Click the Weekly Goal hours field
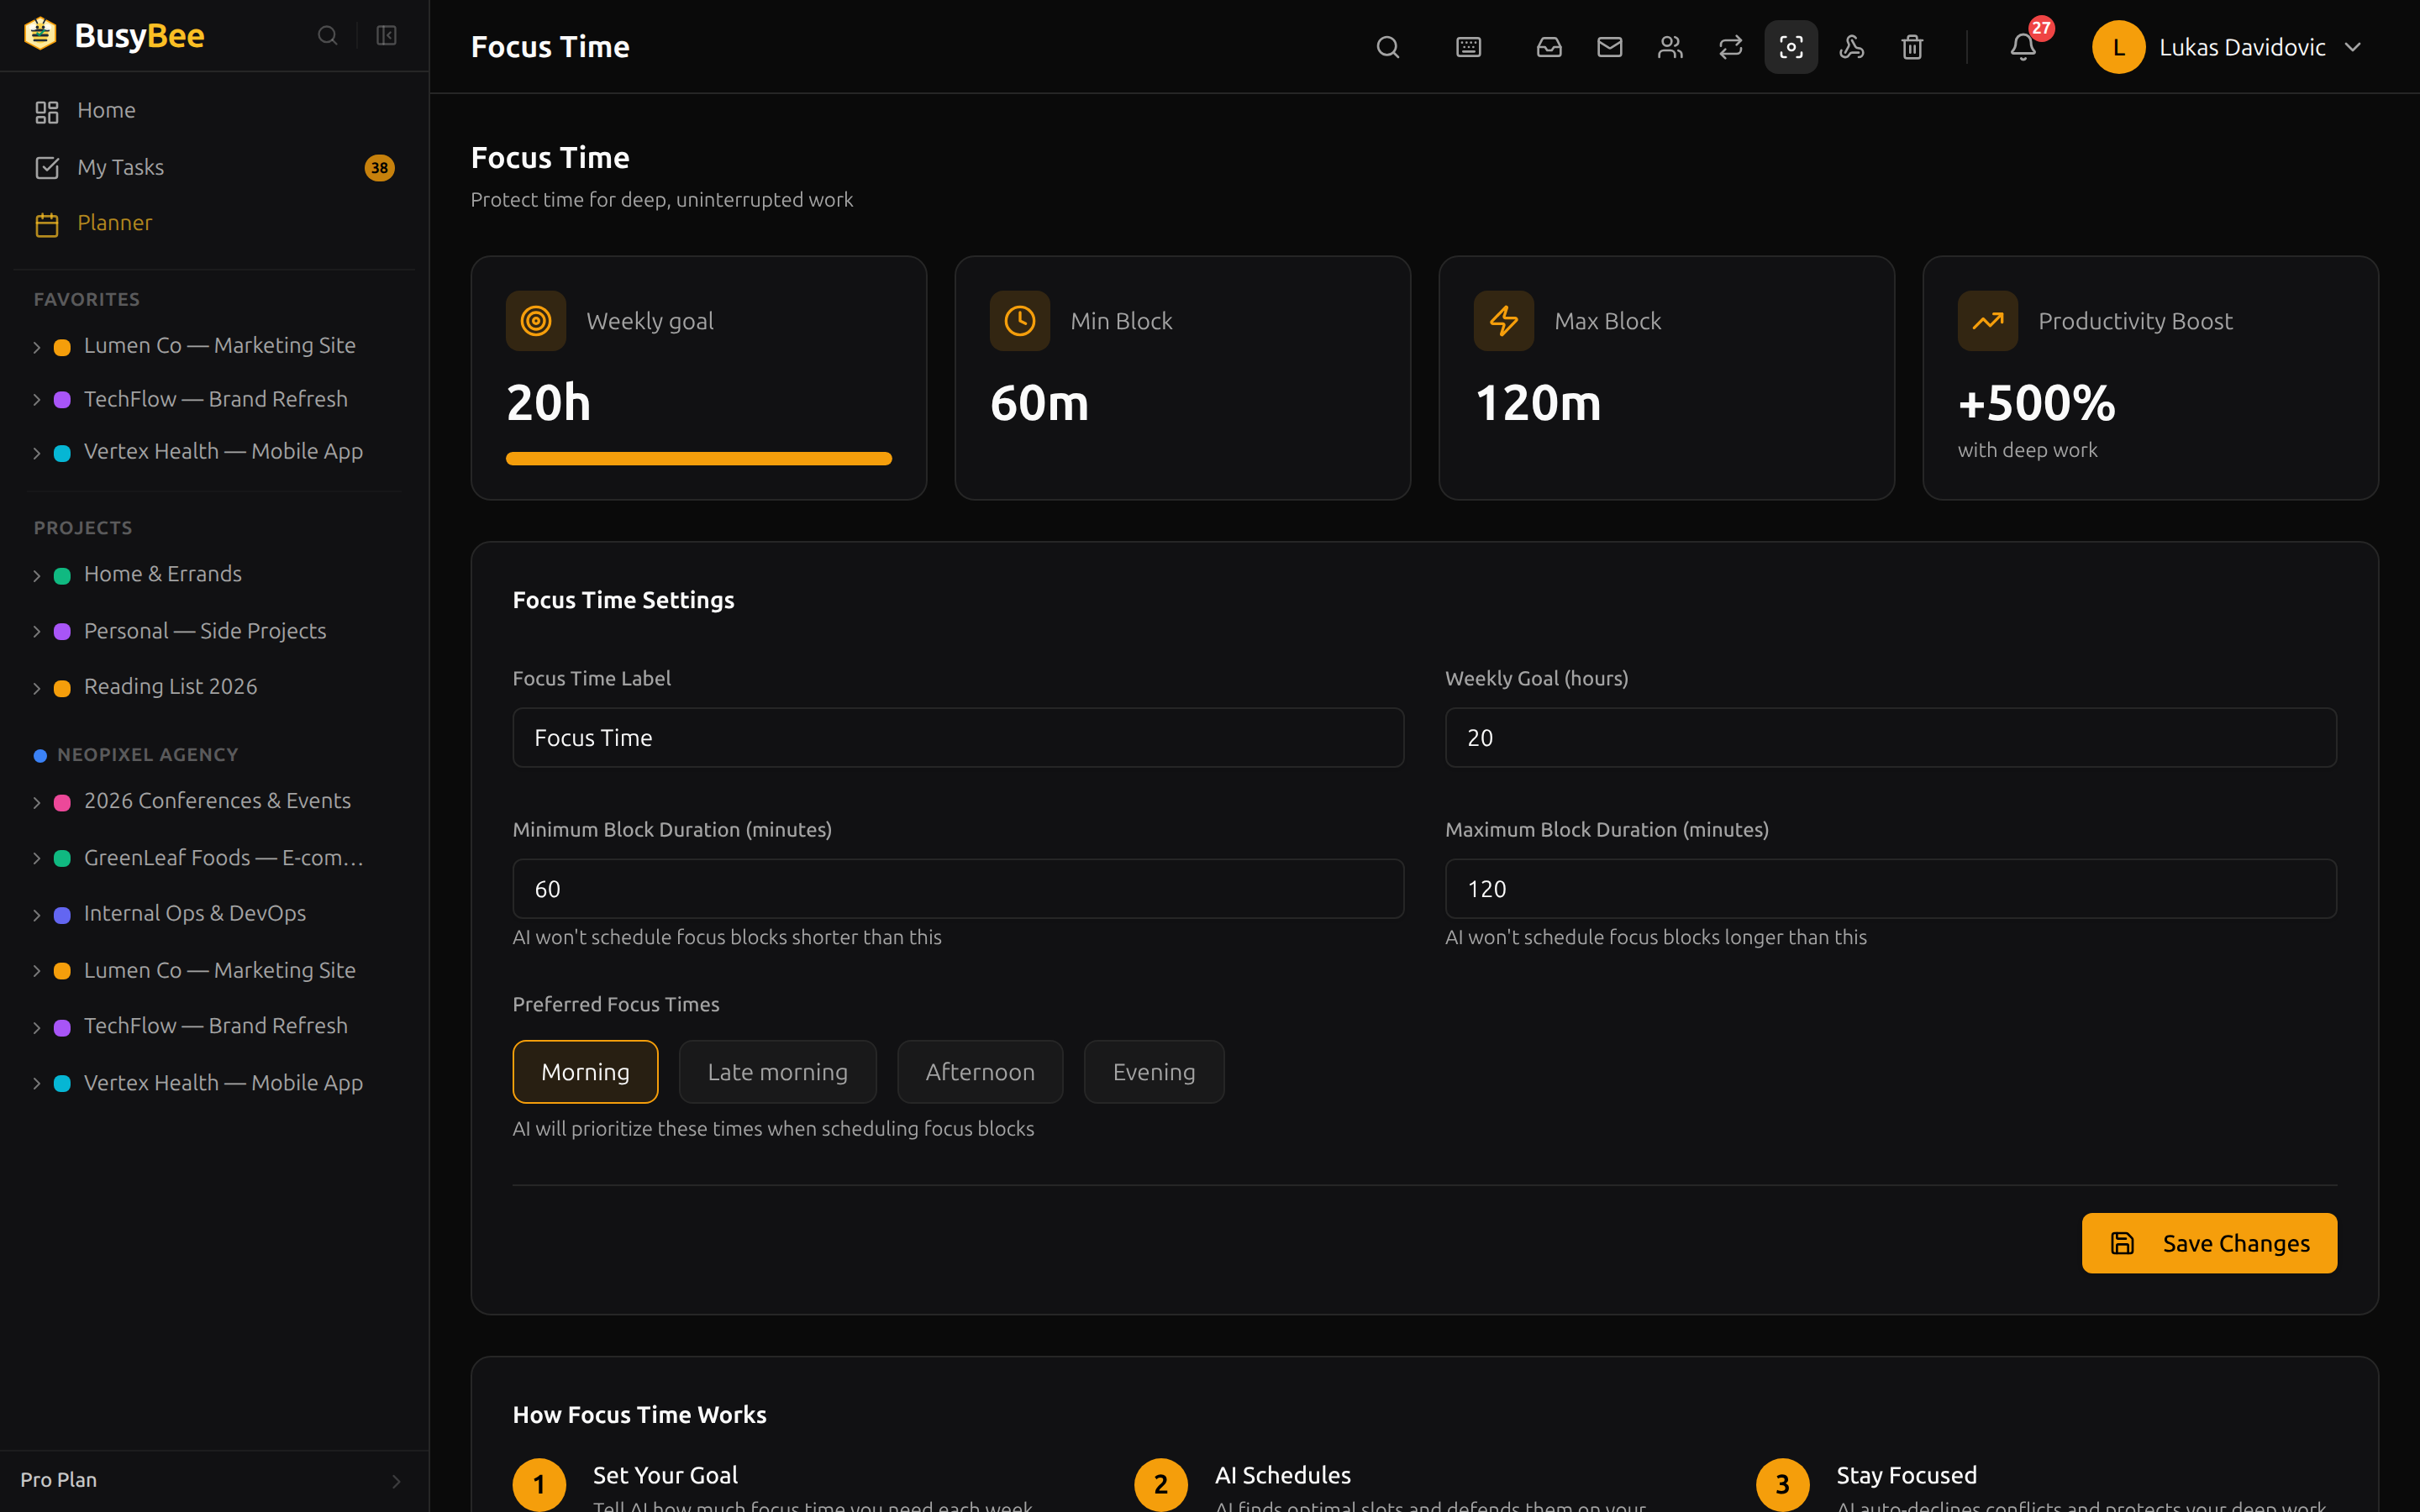The width and height of the screenshot is (2420, 1512). pos(1891,738)
